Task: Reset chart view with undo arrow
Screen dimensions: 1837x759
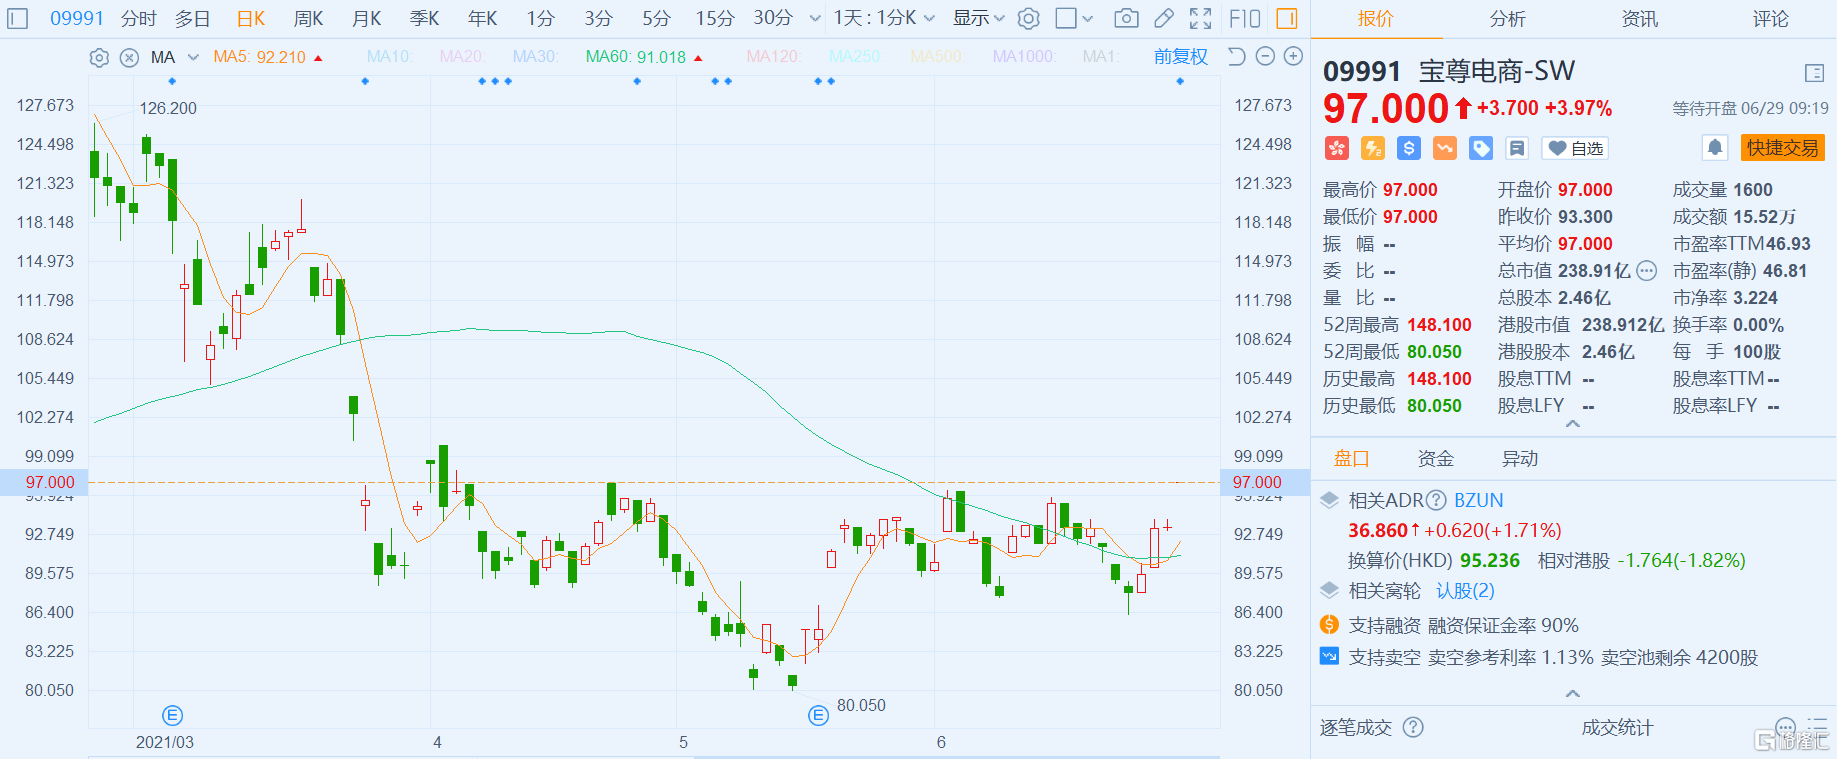Action: tap(1237, 56)
